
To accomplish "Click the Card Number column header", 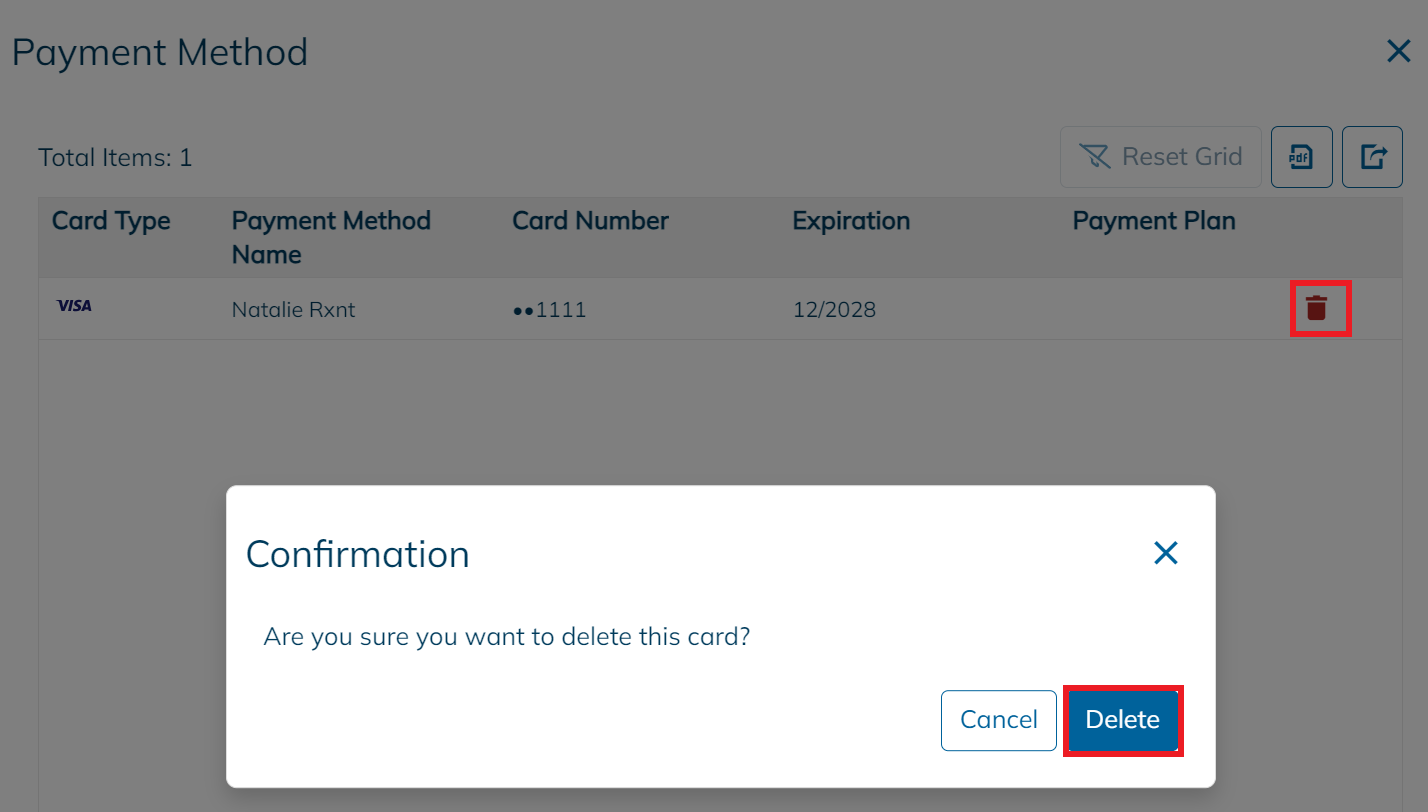I will coord(590,221).
